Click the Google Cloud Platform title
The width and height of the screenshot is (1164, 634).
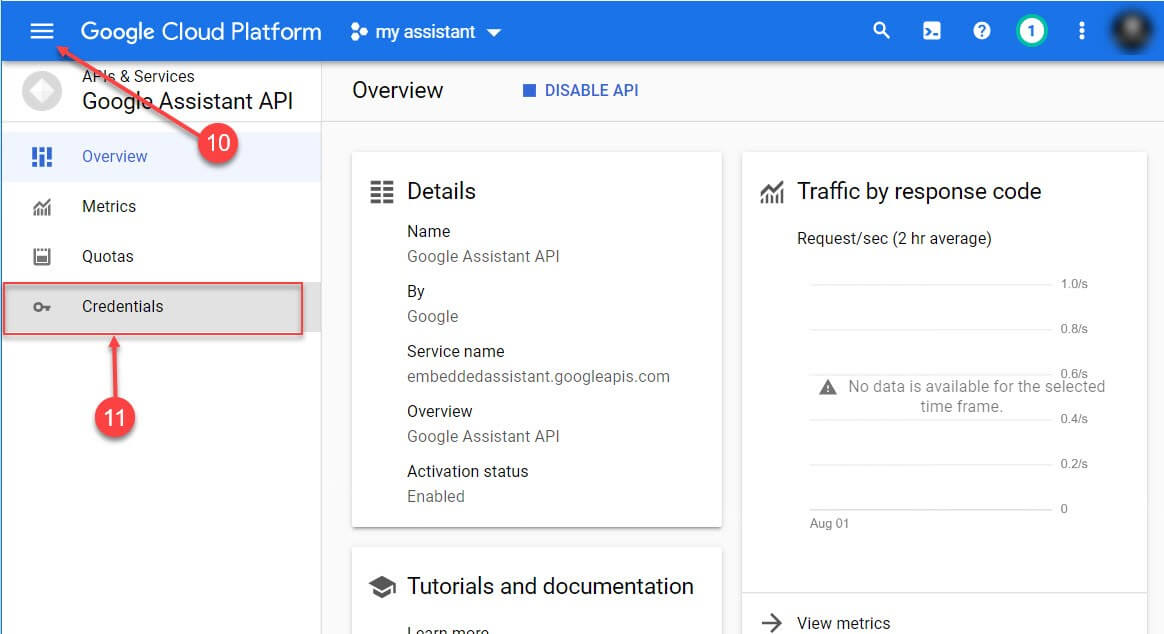coord(201,31)
